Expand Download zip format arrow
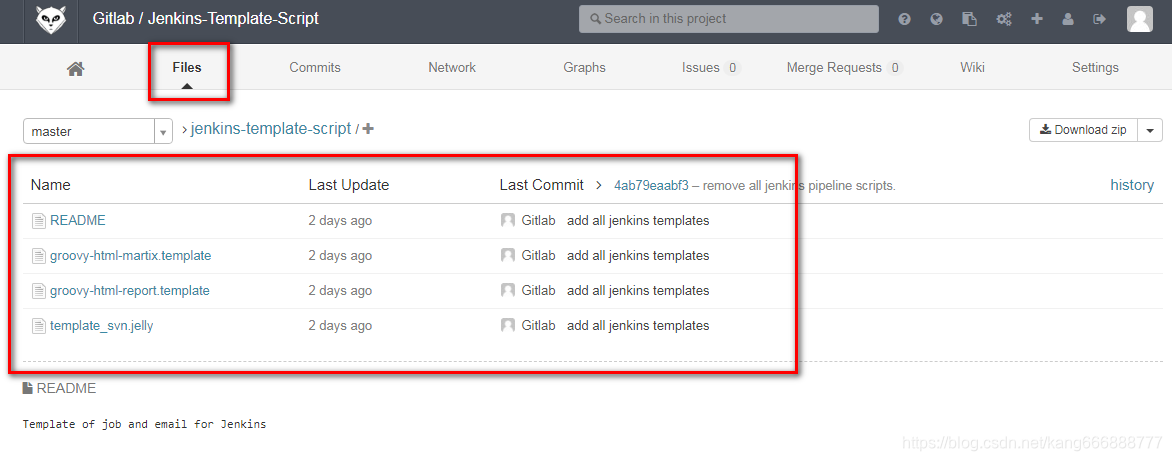The height and width of the screenshot is (461, 1172). (x=1150, y=130)
